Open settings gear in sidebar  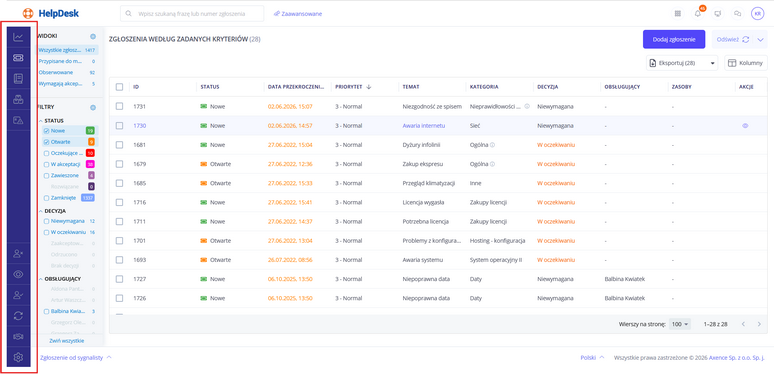(x=18, y=357)
